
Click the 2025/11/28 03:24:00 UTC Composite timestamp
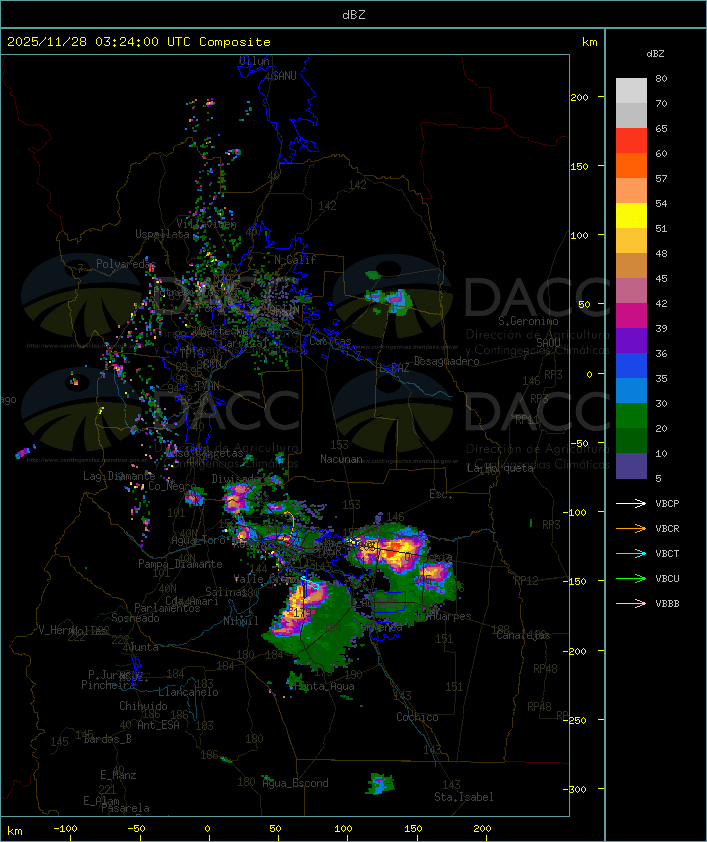[x=139, y=42]
